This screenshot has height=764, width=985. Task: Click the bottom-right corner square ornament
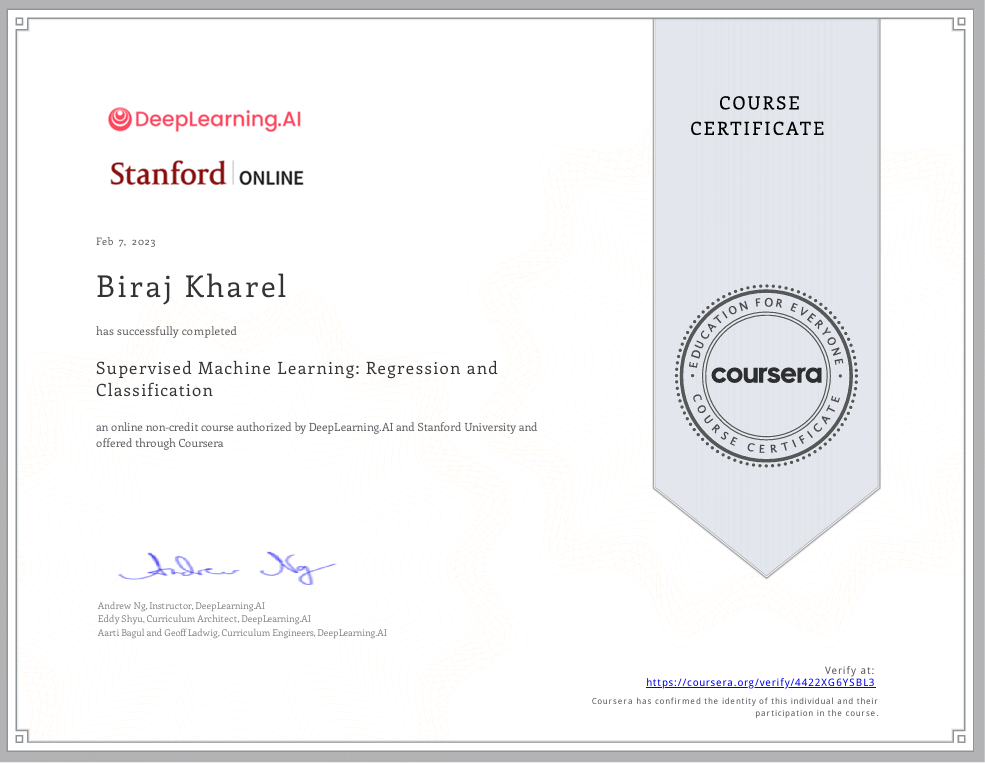(x=962, y=740)
